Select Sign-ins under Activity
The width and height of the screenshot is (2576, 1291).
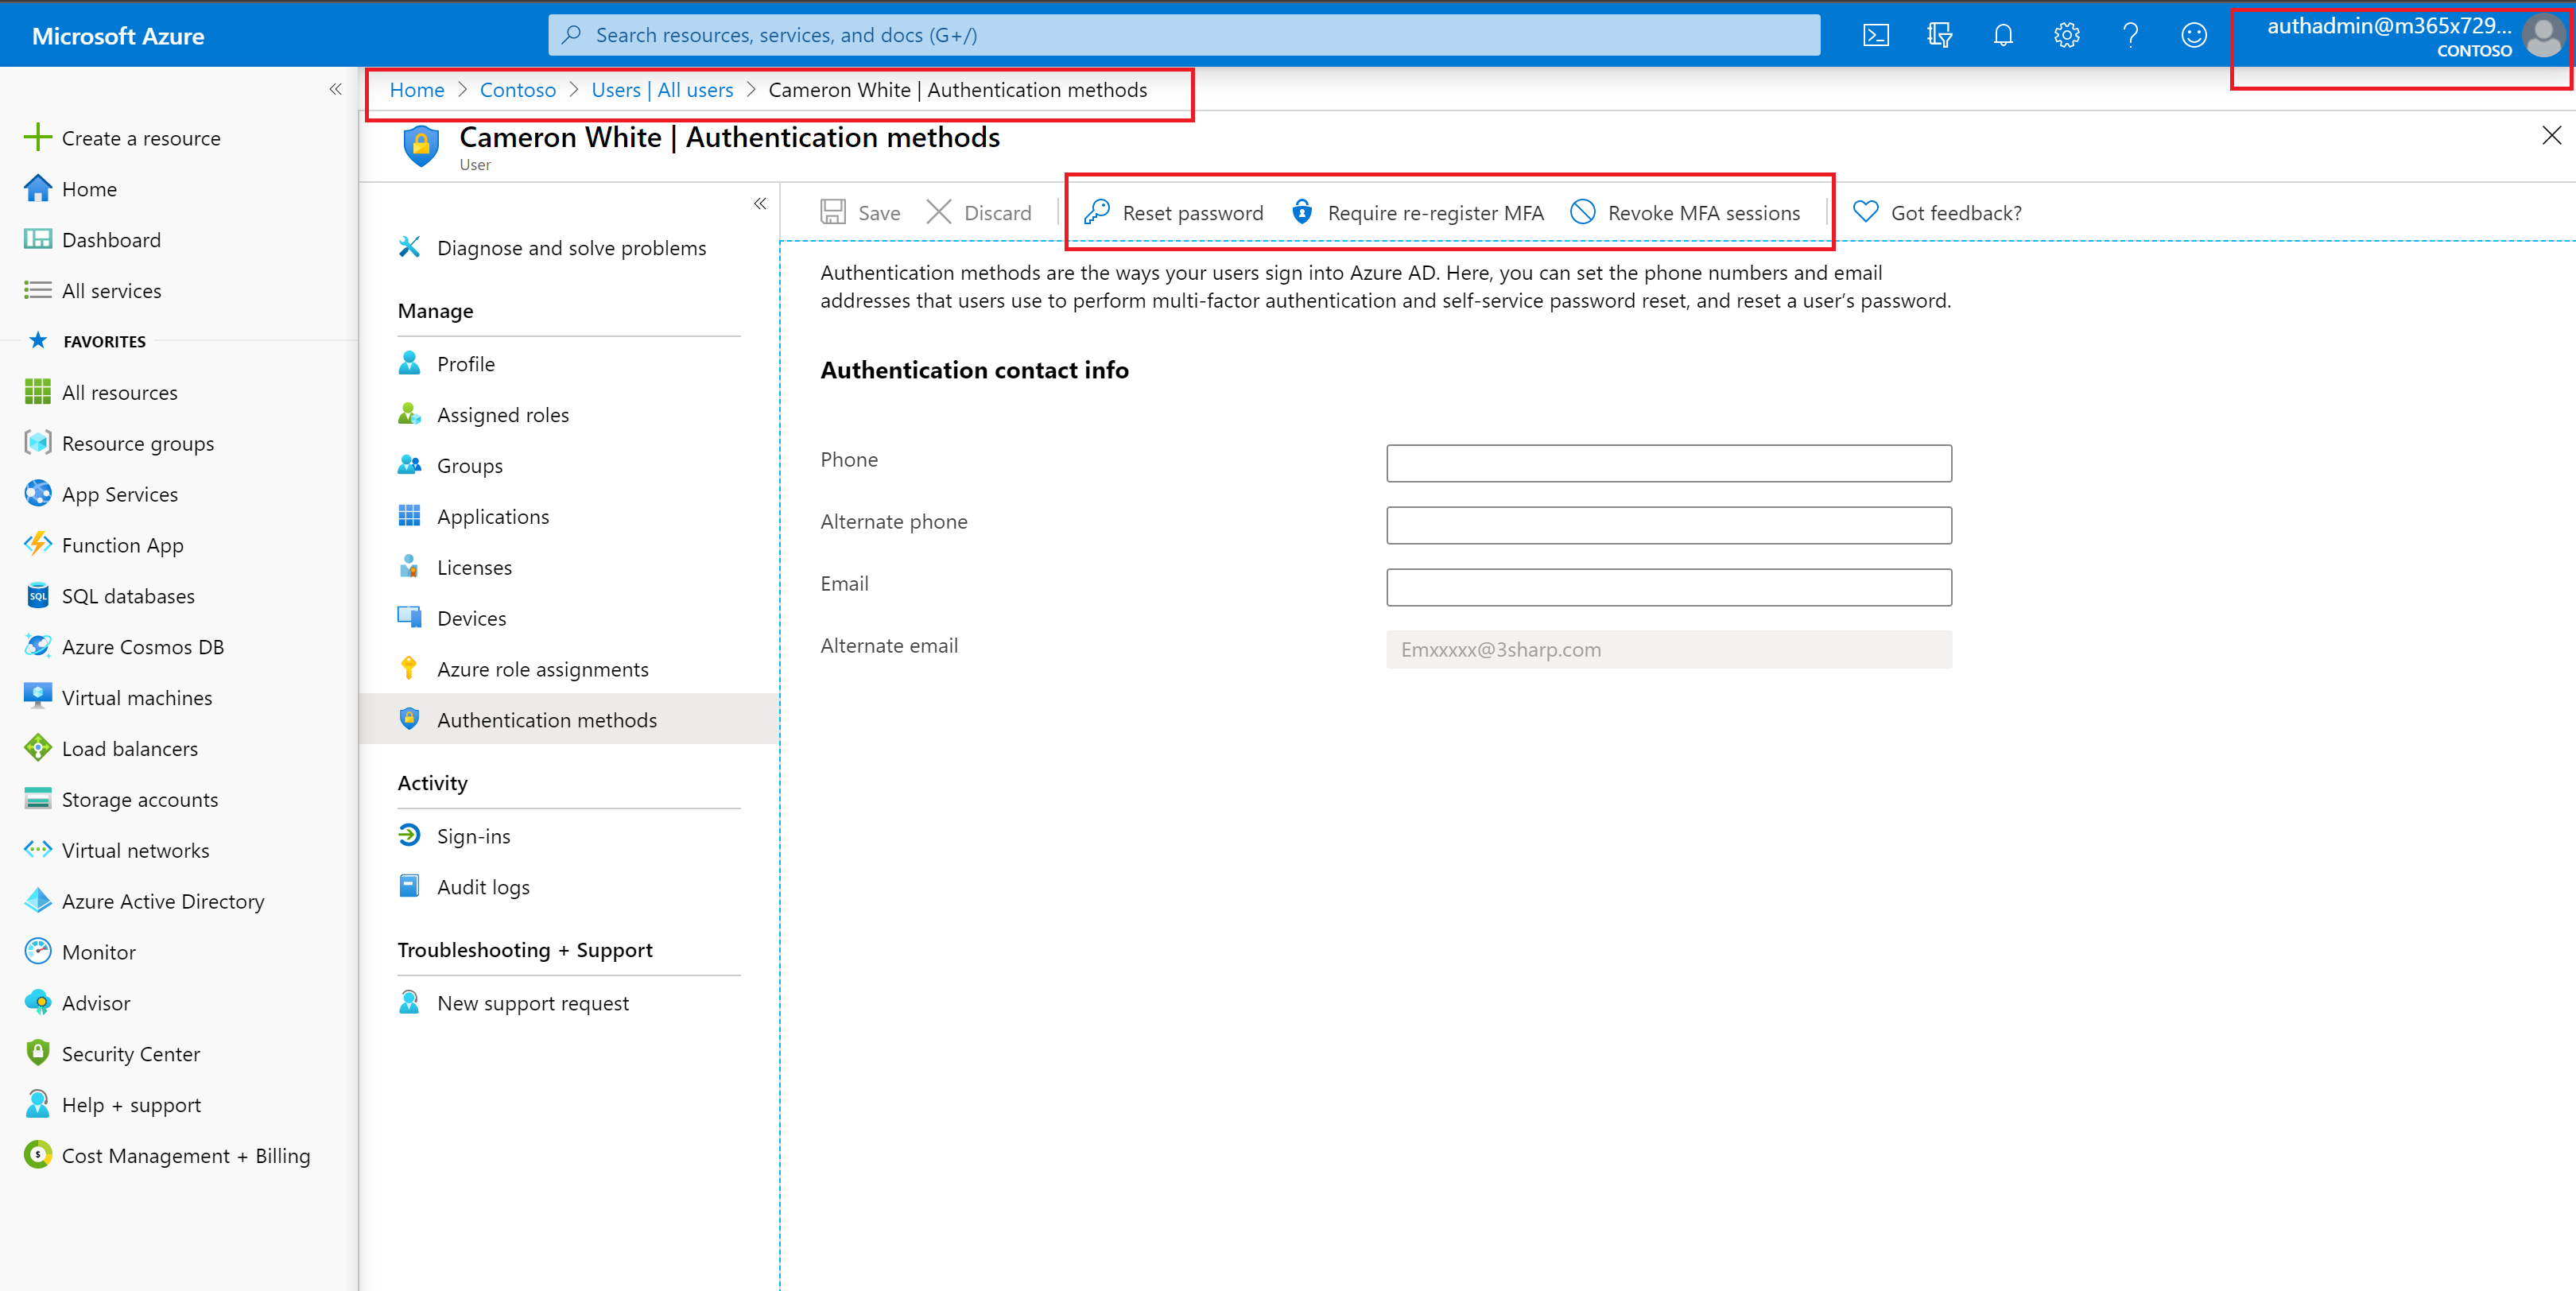[x=473, y=836]
